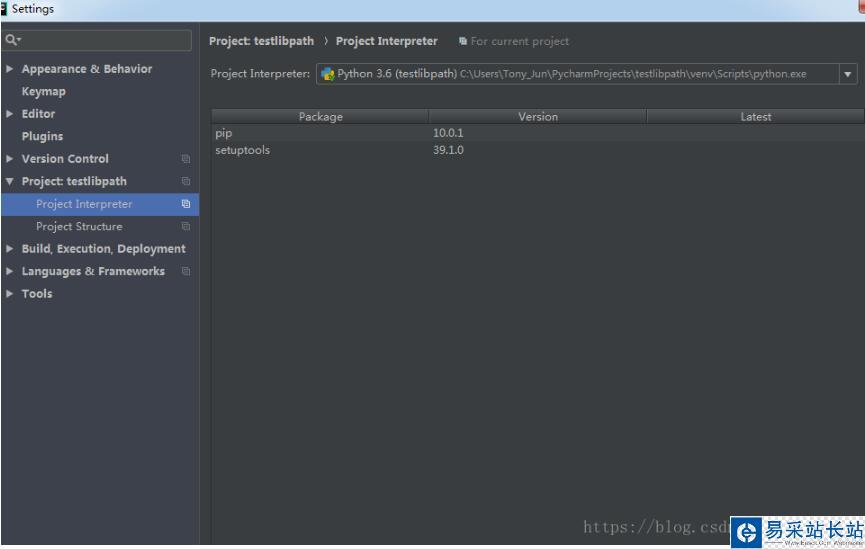Screen dimensions: 865x549
Task: Open Keymap settings
Action: coord(44,92)
